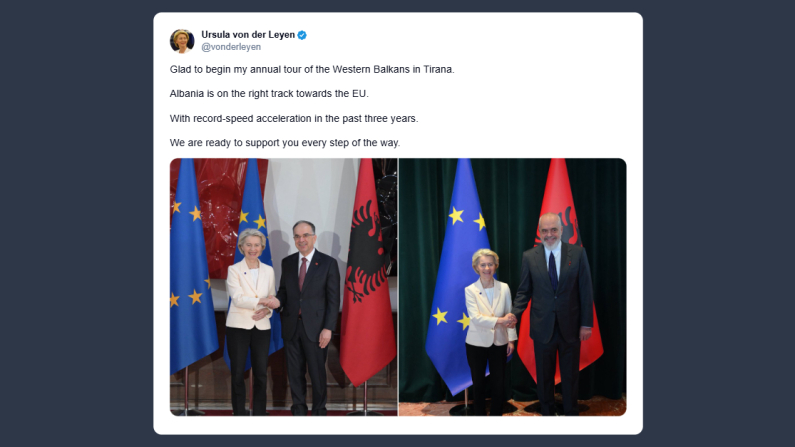Click the blue verified checkmark badge
Screen dimensions: 795x447
302,35
